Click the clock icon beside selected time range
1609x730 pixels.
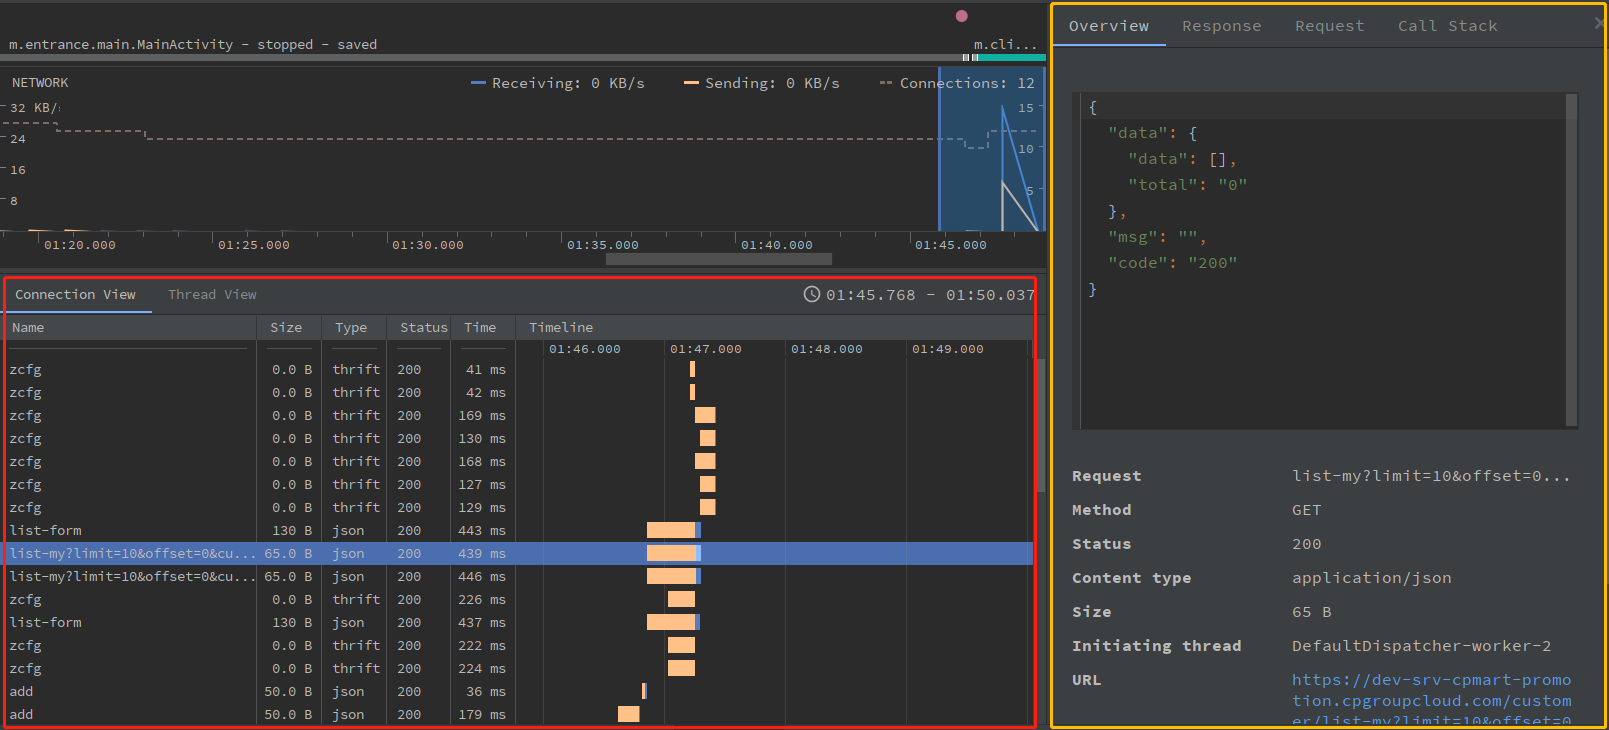[x=812, y=294]
